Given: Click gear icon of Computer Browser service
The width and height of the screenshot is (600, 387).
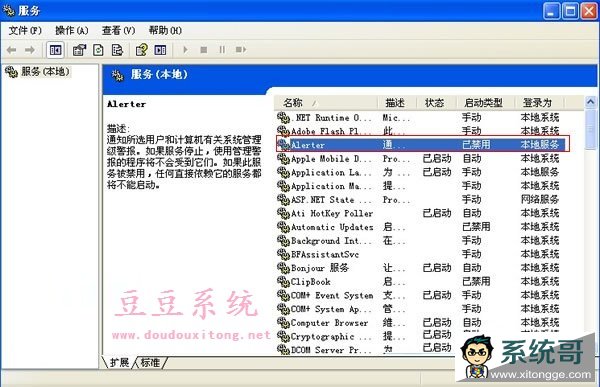Looking at the screenshot, I should [x=283, y=323].
